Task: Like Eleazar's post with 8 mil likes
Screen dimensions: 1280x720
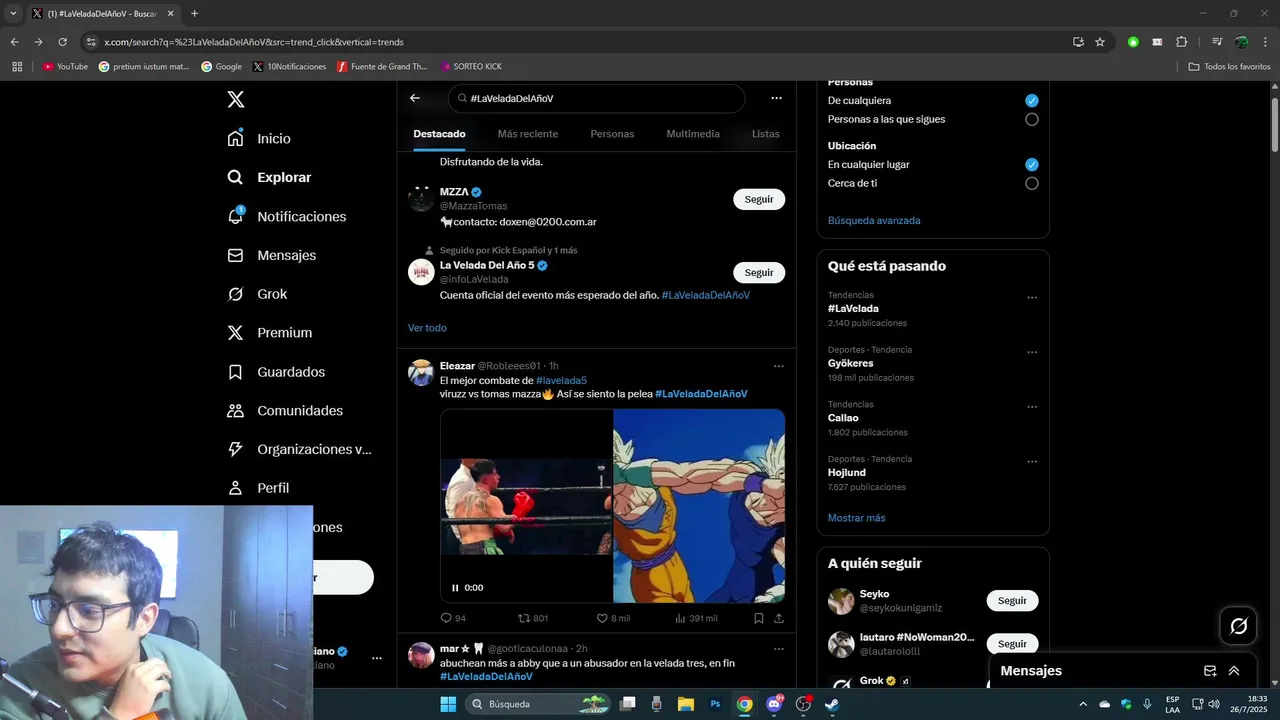Action: (x=613, y=618)
